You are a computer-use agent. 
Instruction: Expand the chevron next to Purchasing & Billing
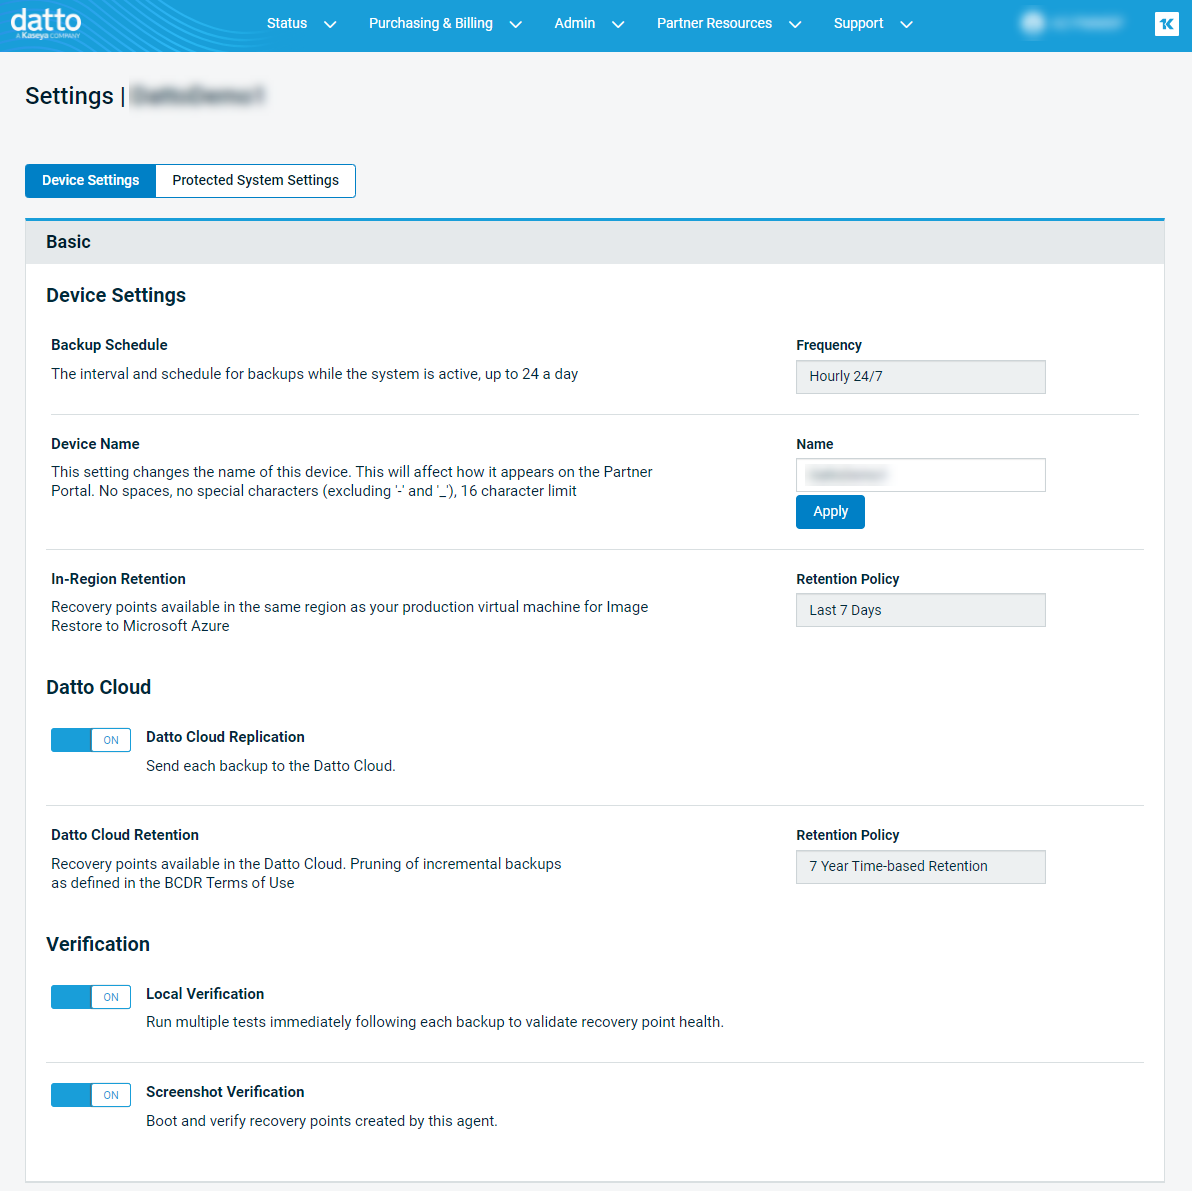pos(515,24)
